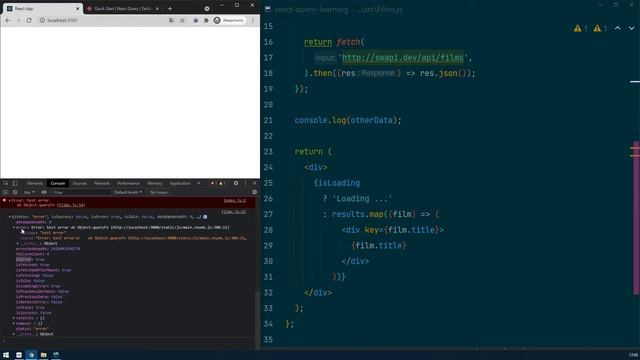Open the Chrome extensions puzzle icon
The image size is (640, 360).
[x=206, y=20]
